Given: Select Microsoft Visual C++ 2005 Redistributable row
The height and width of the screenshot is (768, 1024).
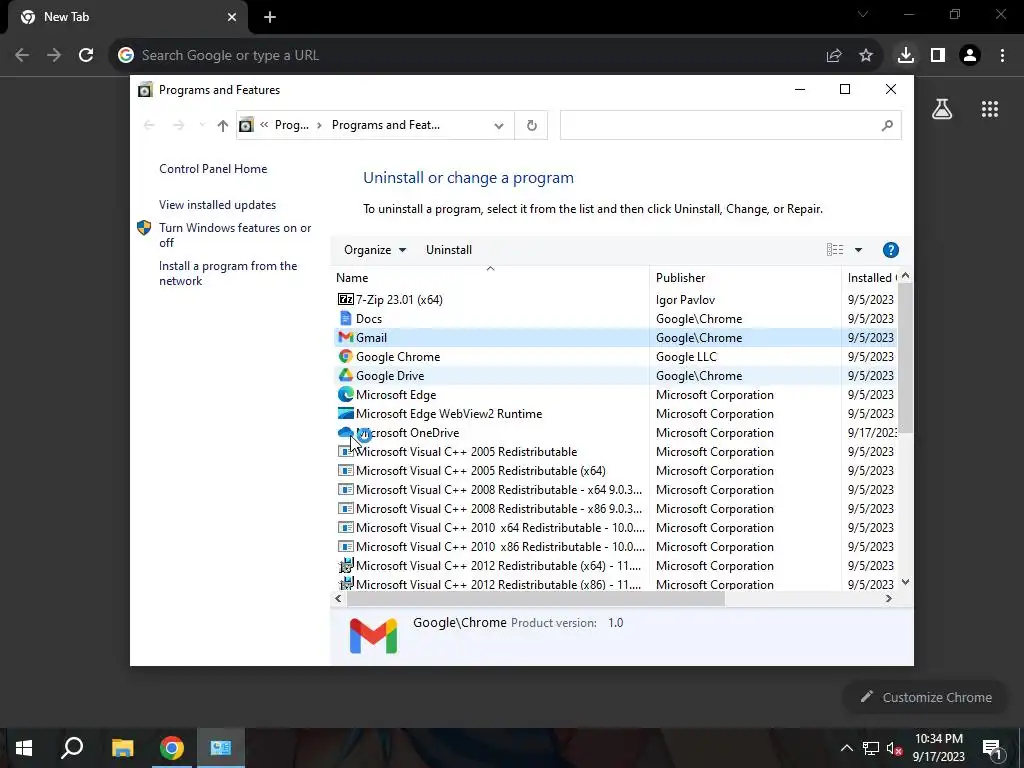Looking at the screenshot, I should coord(615,452).
